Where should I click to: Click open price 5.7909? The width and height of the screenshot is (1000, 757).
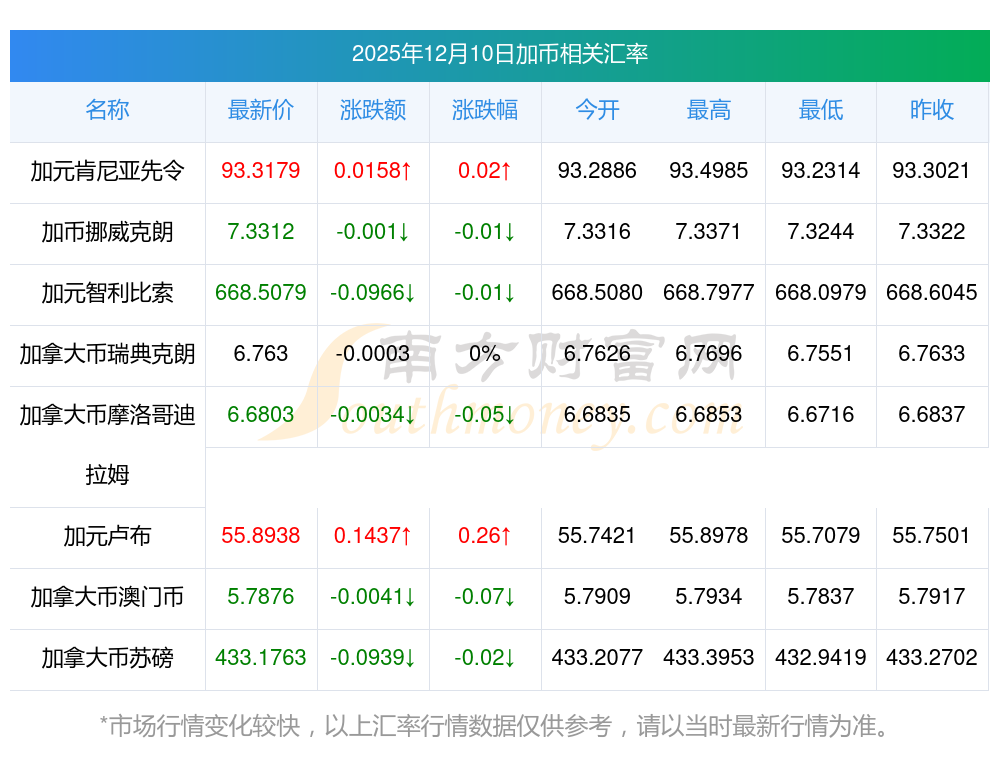597,597
